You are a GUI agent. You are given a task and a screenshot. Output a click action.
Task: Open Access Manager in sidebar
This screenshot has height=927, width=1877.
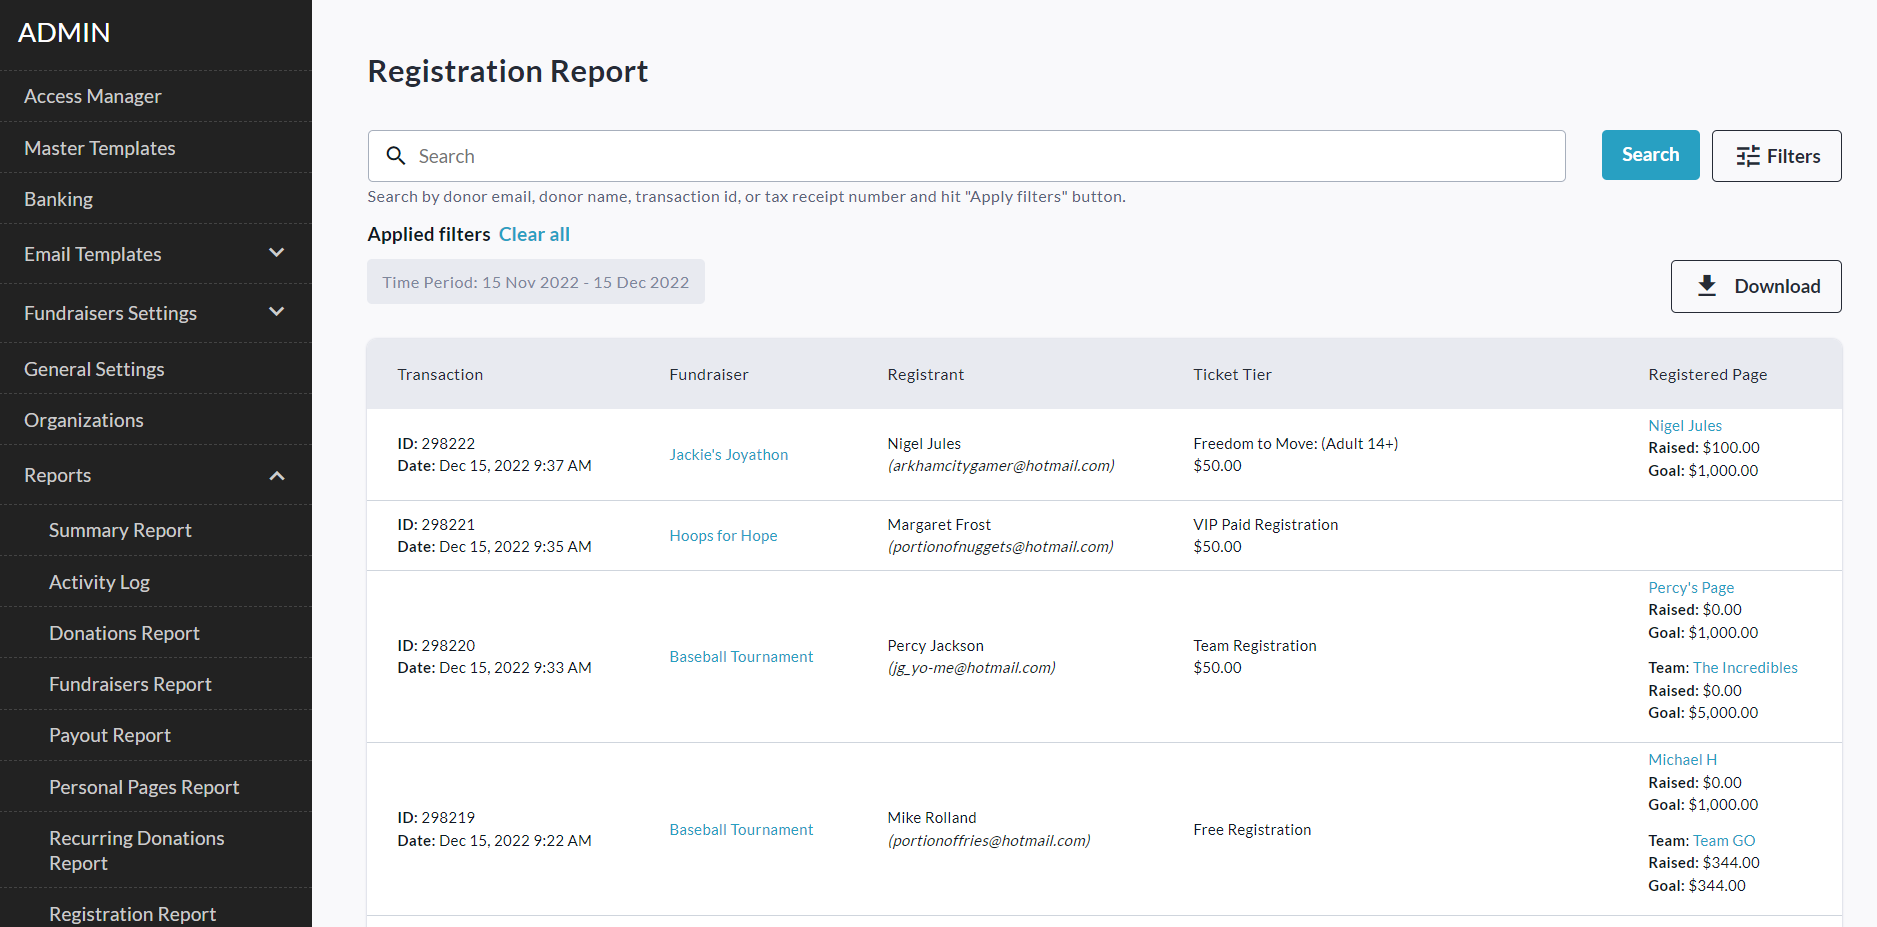point(93,96)
